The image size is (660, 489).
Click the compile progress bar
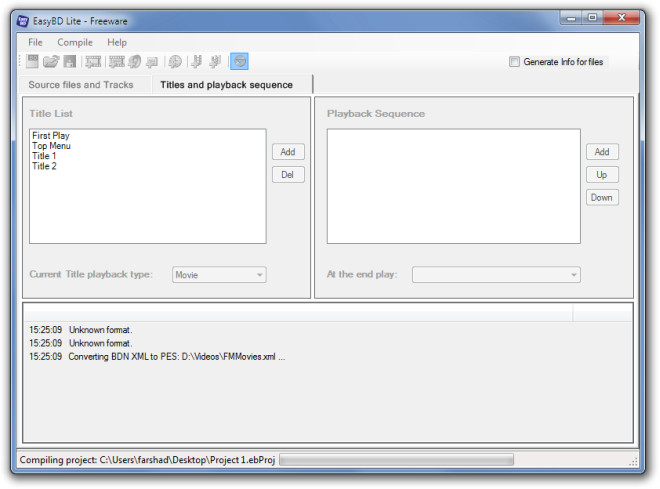(397, 460)
